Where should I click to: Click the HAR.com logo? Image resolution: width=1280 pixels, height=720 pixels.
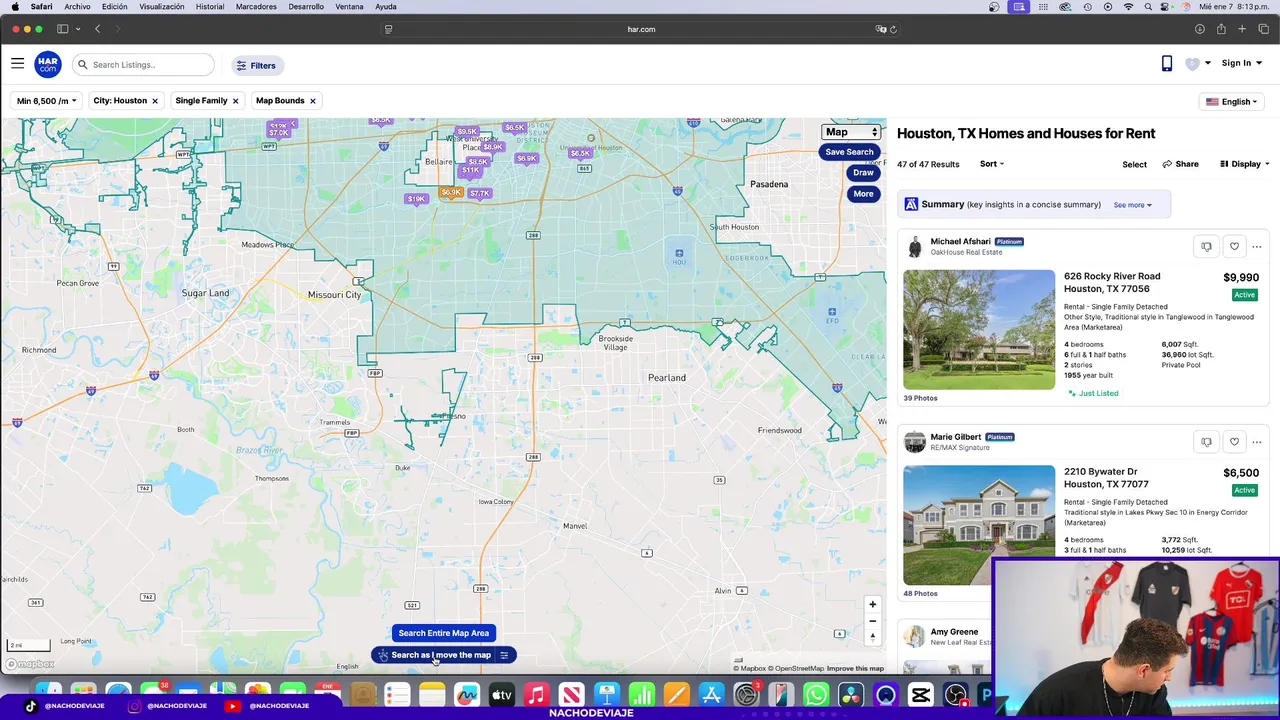(x=48, y=65)
